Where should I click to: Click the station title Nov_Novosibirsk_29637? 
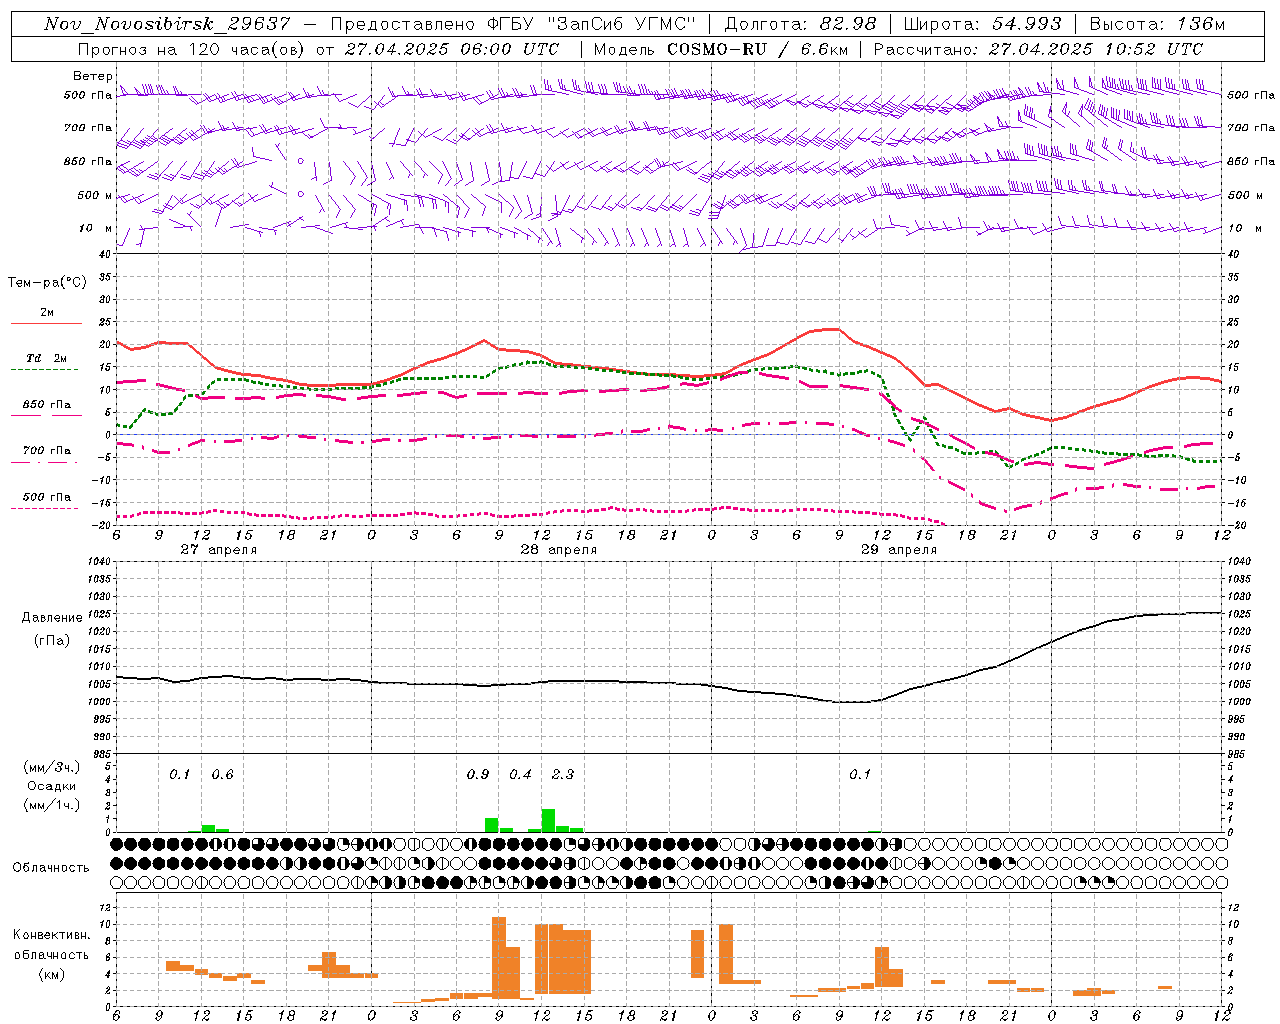point(167,24)
